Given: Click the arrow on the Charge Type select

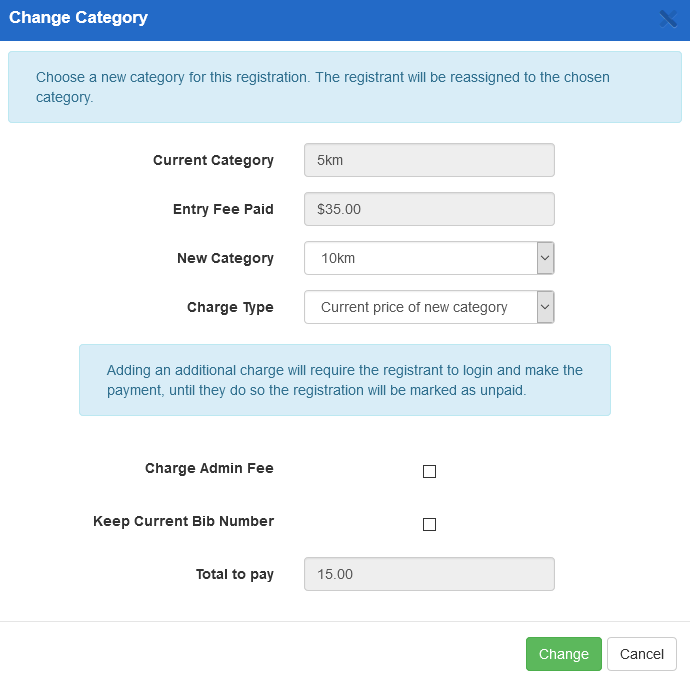Looking at the screenshot, I should point(545,307).
